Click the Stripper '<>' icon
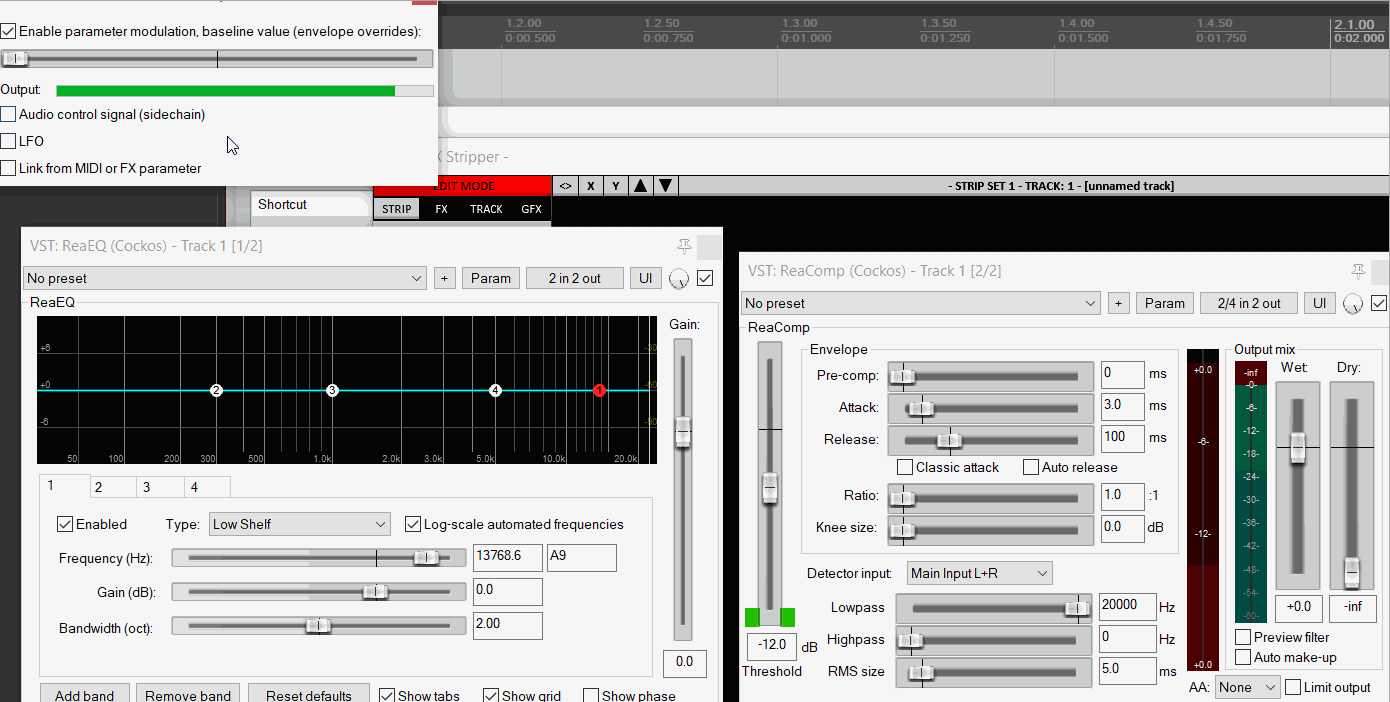Viewport: 1390px width, 702px height. (565, 185)
